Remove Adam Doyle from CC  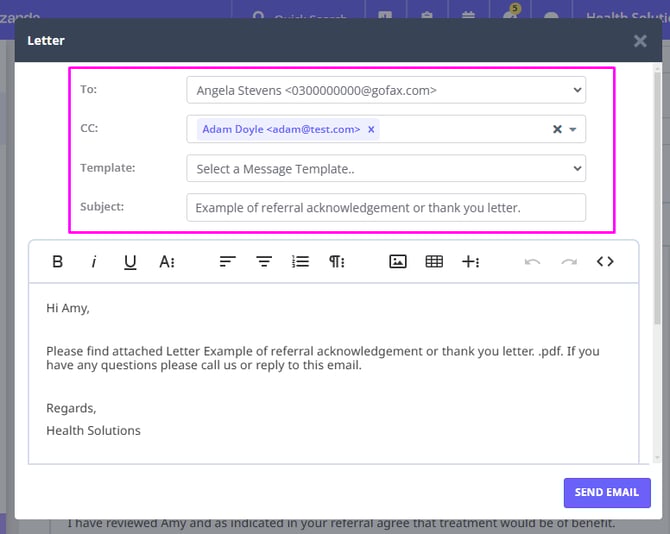coord(371,129)
